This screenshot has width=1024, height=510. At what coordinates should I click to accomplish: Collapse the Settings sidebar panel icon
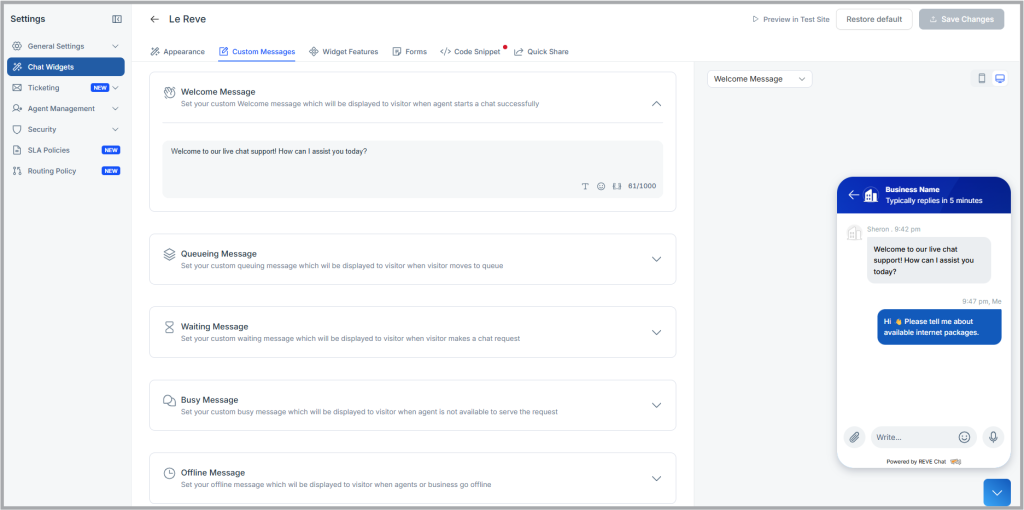click(117, 19)
